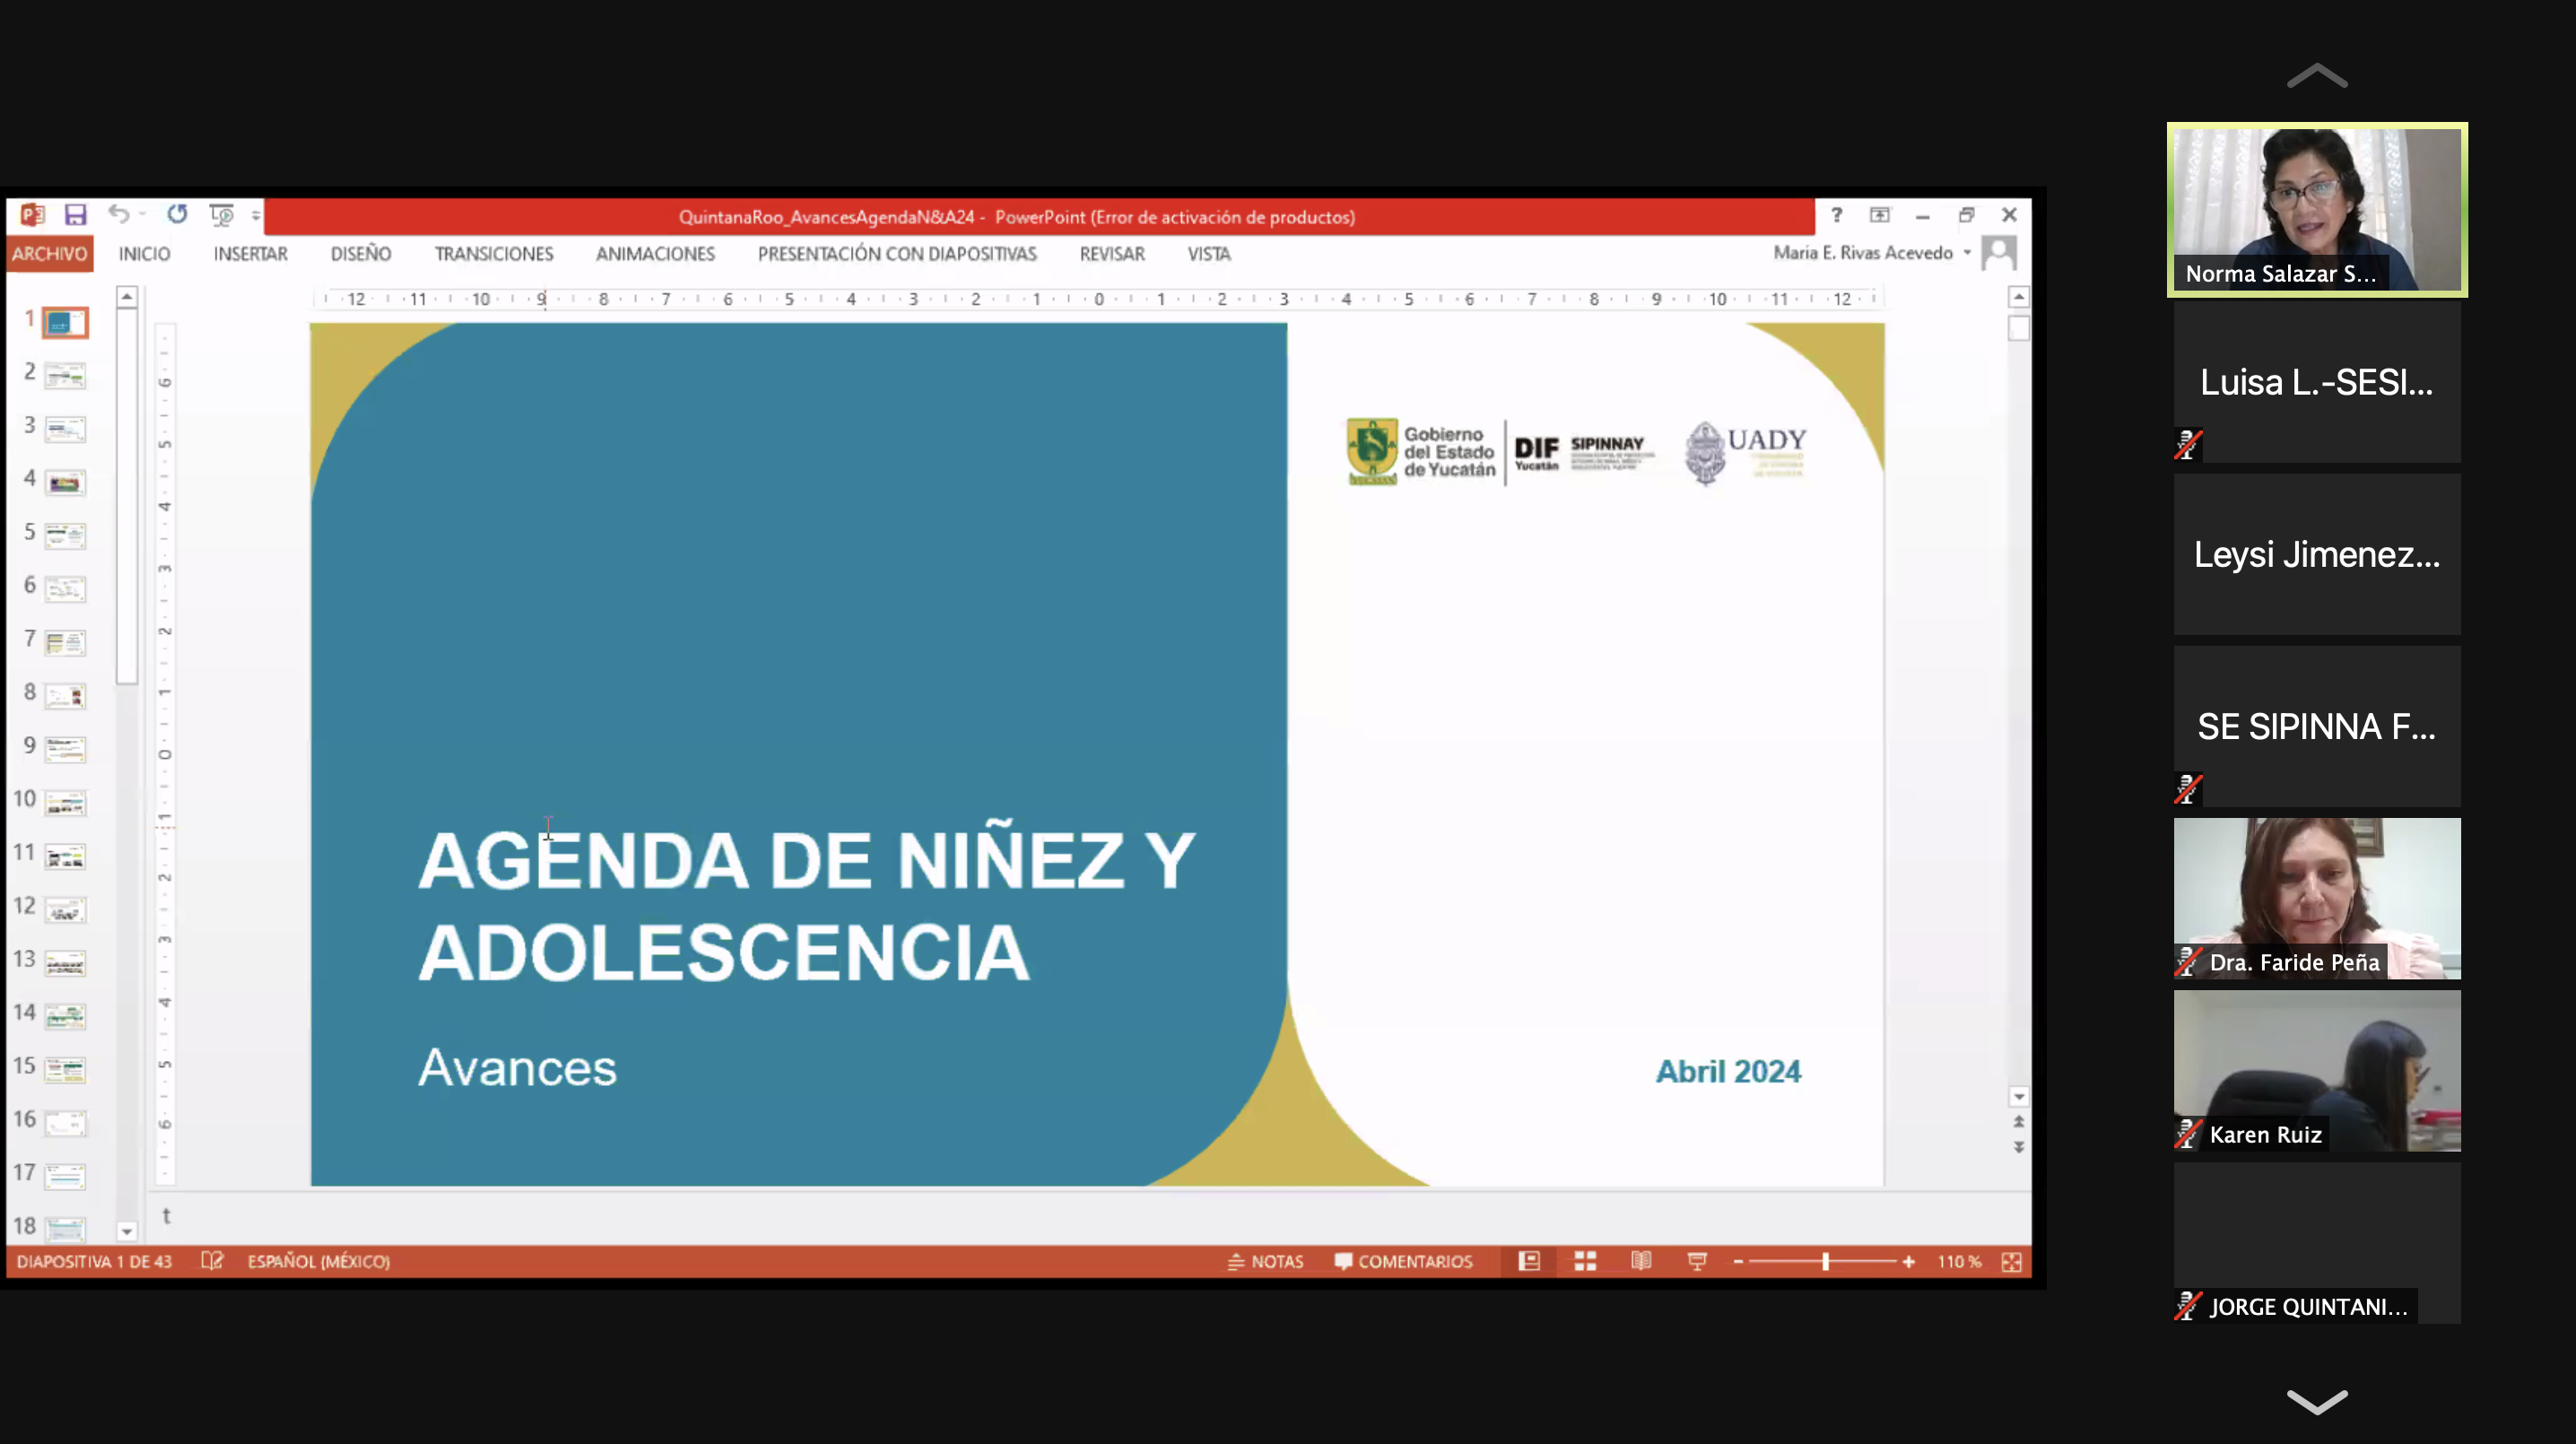
Task: Open the TRANSICIONES ribbon tab
Action: pyautogui.click(x=493, y=254)
